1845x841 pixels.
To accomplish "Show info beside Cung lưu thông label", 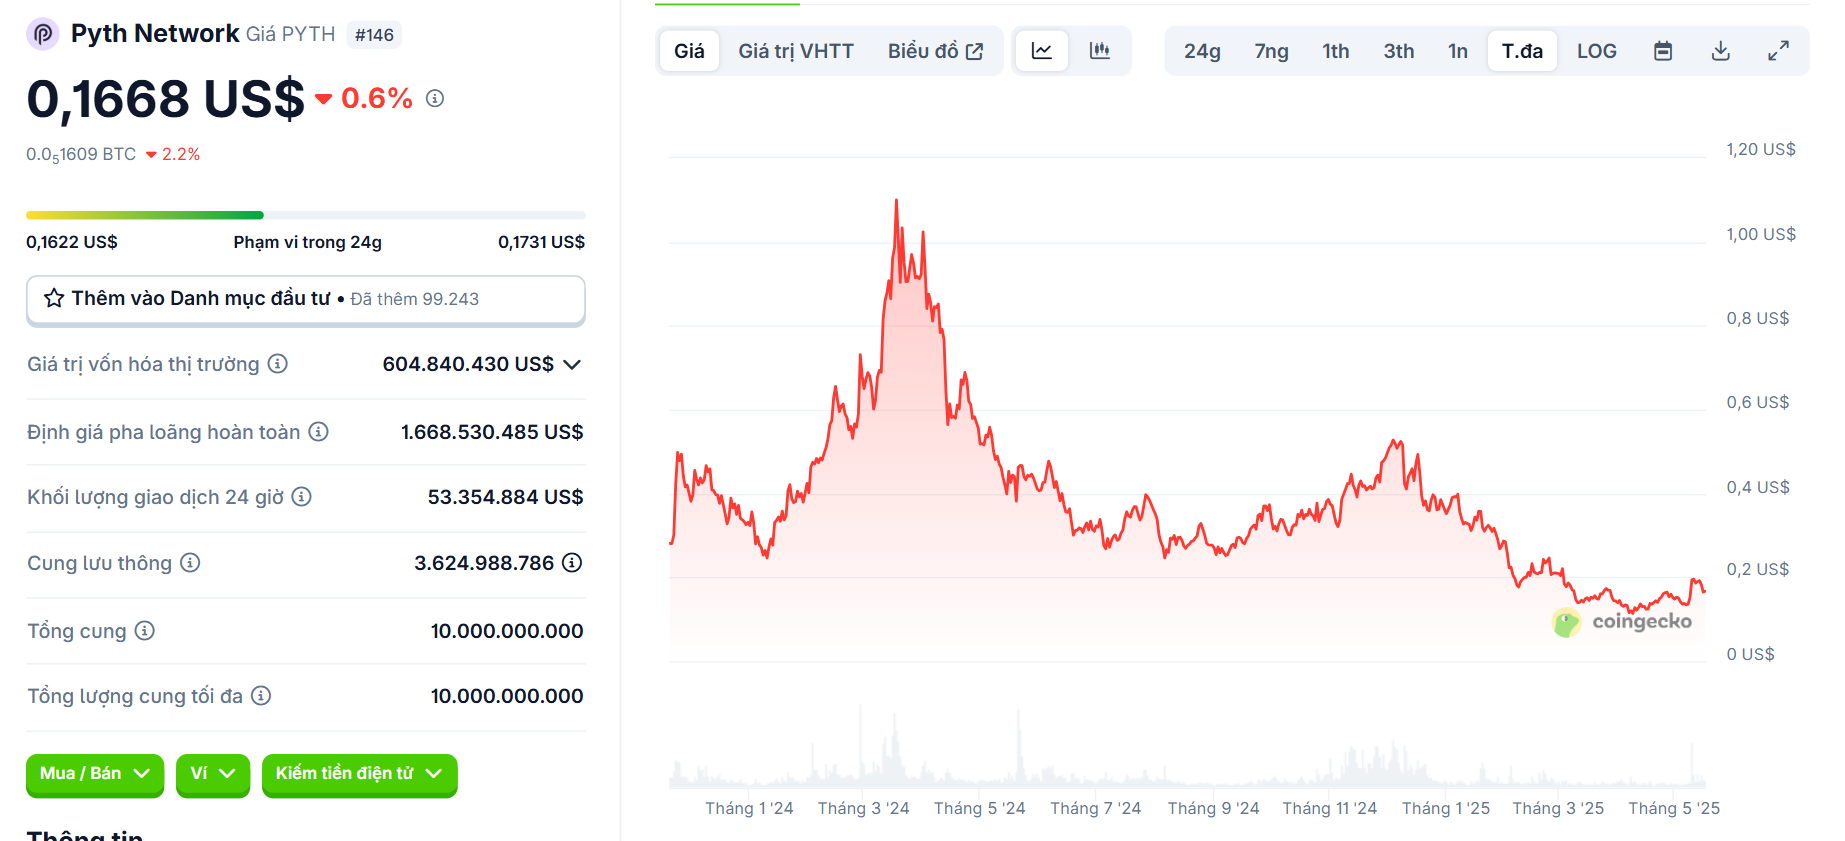I will 190,563.
